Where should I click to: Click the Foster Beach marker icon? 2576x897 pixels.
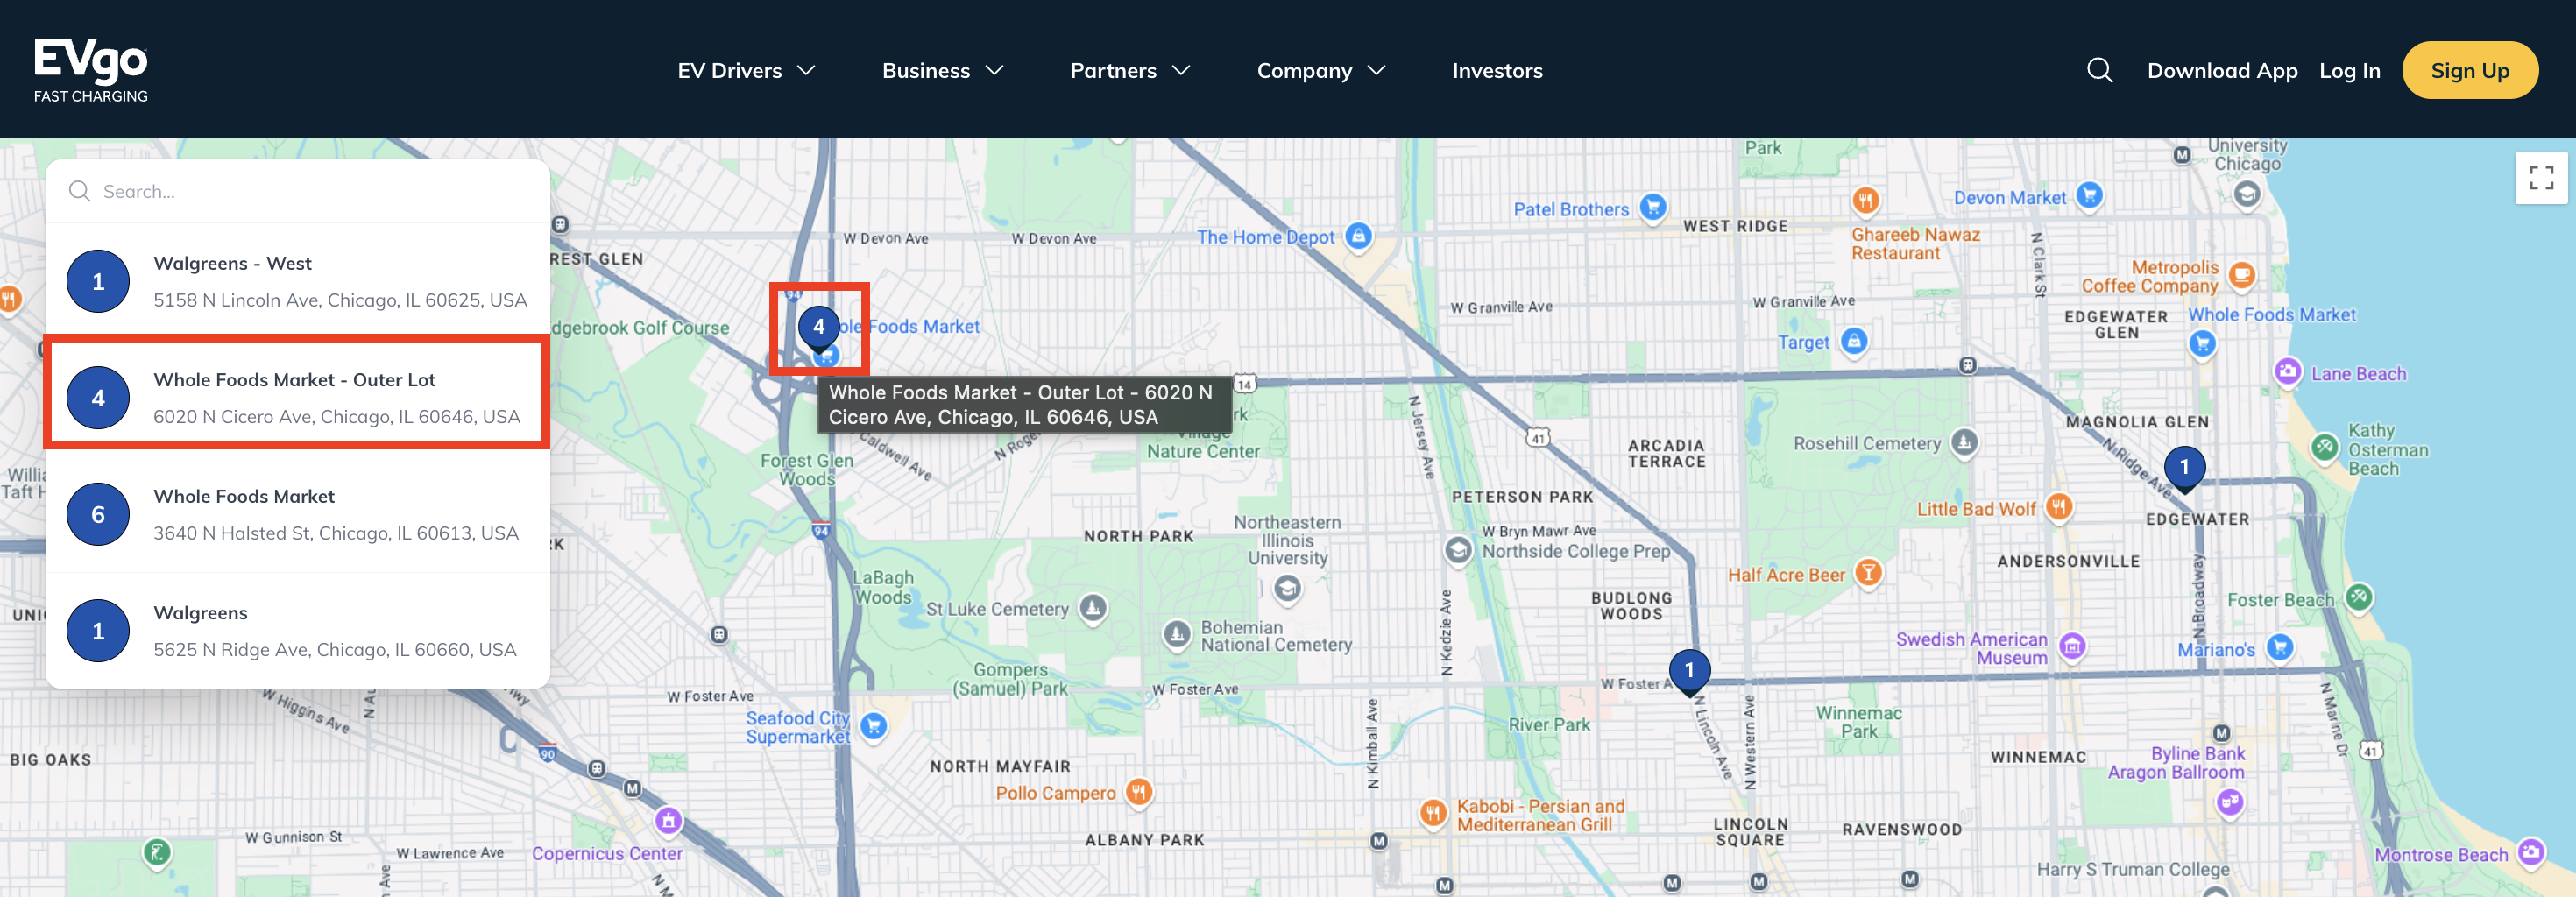[2359, 597]
